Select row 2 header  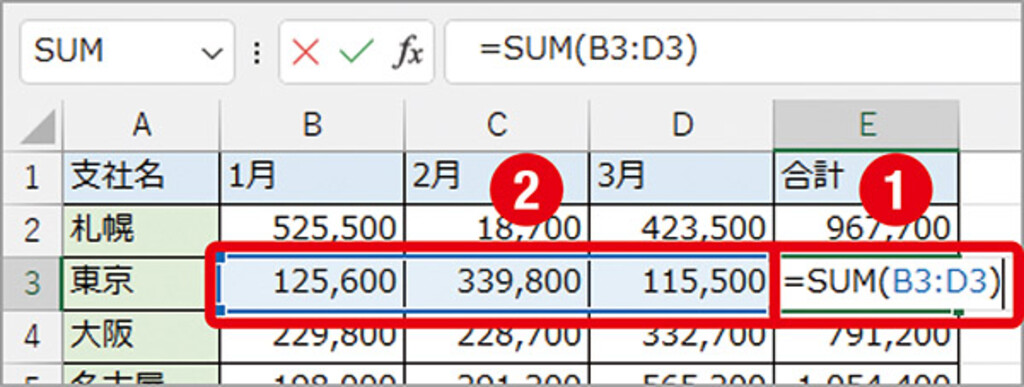(x=31, y=230)
